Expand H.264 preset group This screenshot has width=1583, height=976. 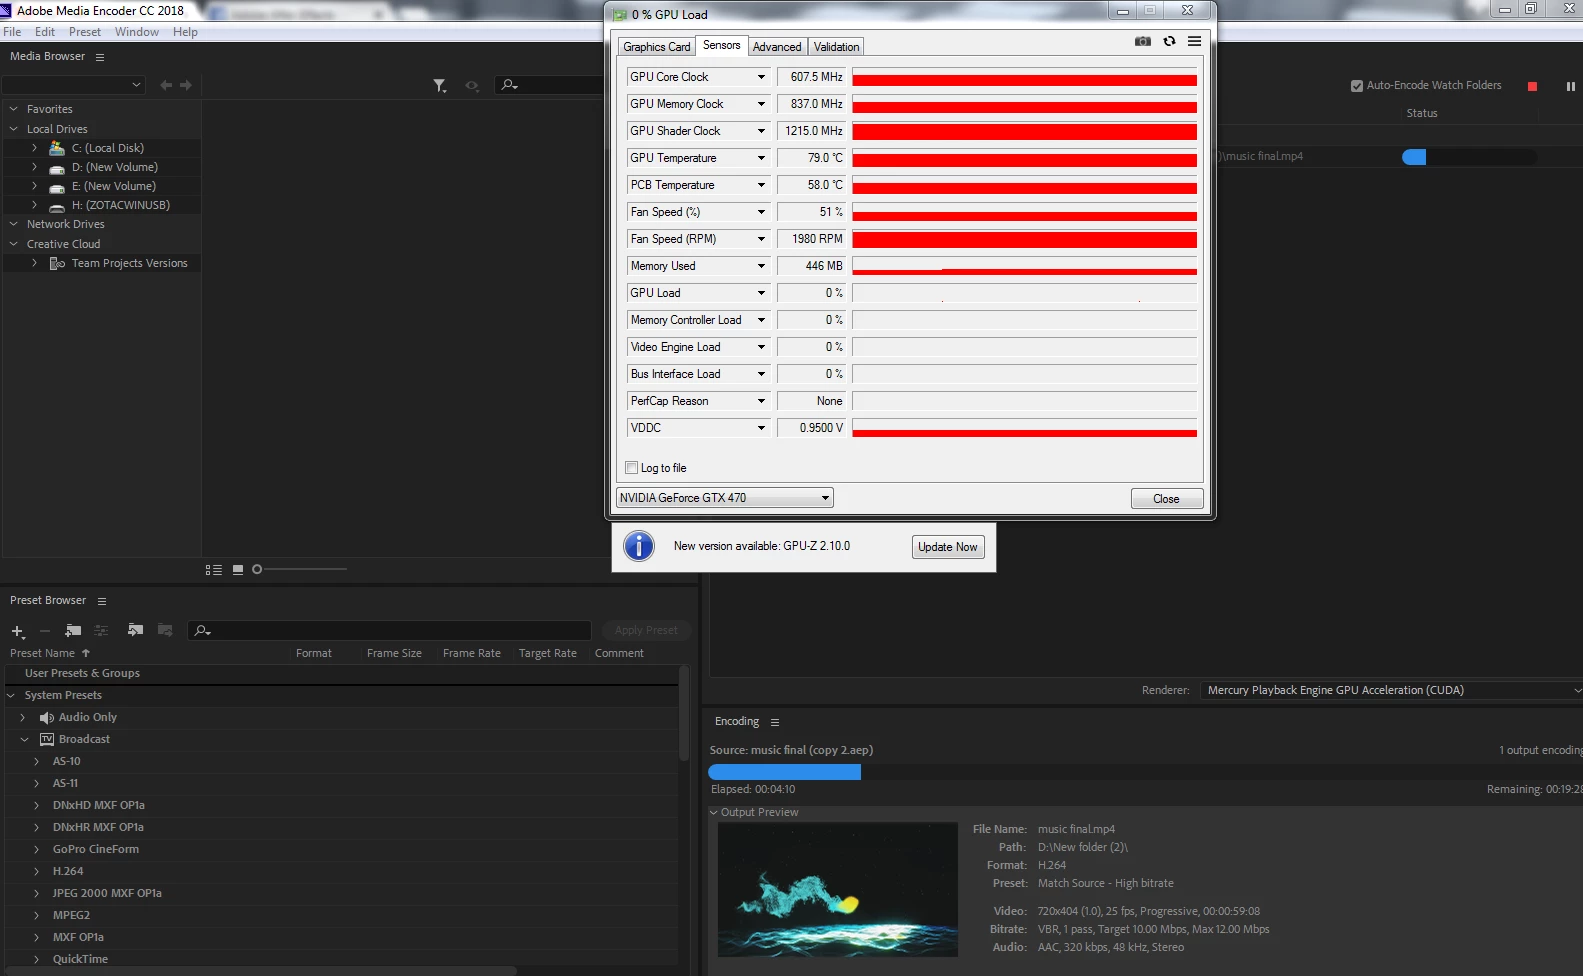(36, 872)
